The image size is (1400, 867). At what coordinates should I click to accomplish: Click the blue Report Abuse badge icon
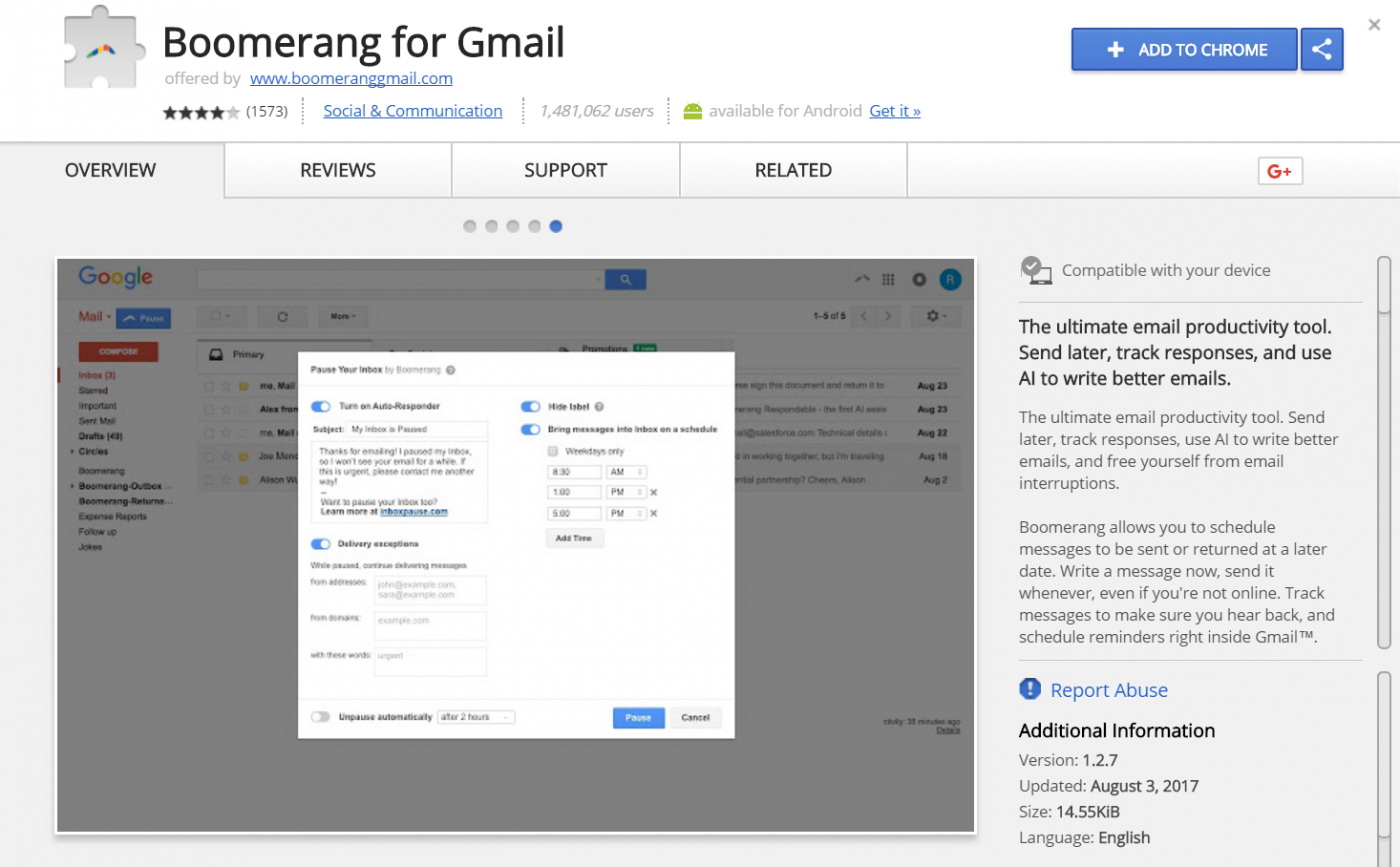click(x=1030, y=689)
